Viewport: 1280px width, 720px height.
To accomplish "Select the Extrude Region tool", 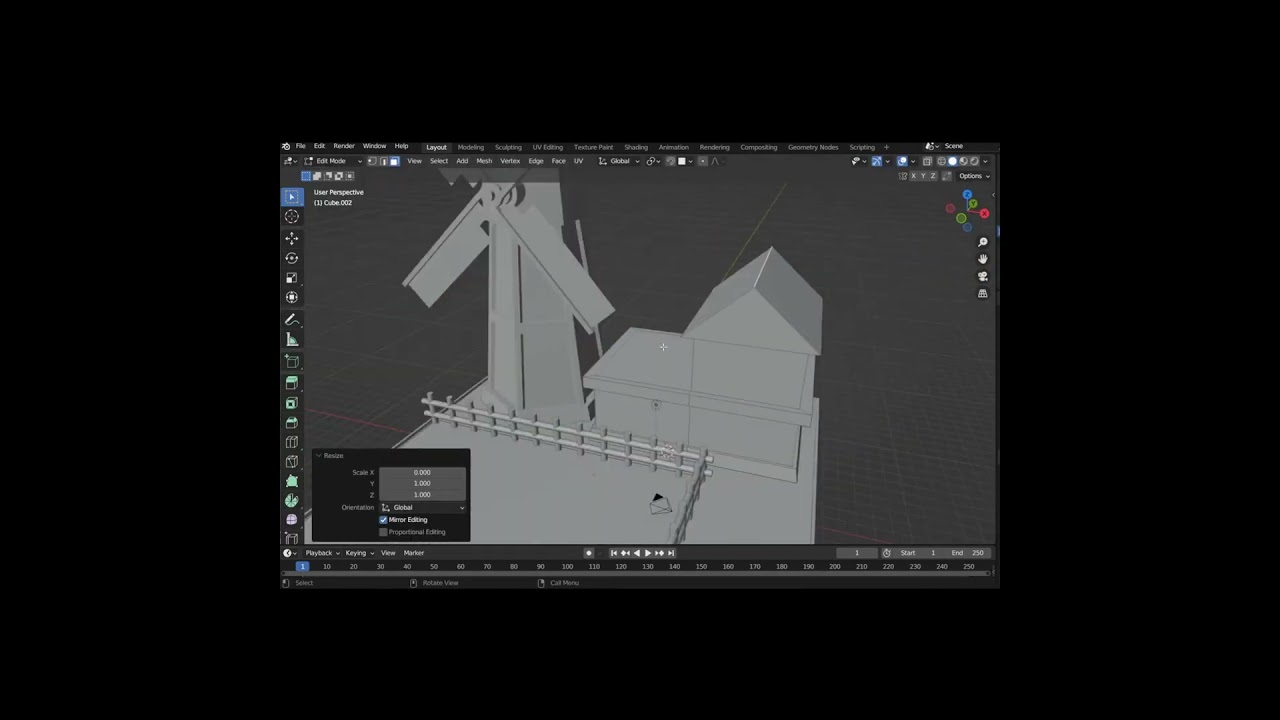I will pyautogui.click(x=292, y=383).
